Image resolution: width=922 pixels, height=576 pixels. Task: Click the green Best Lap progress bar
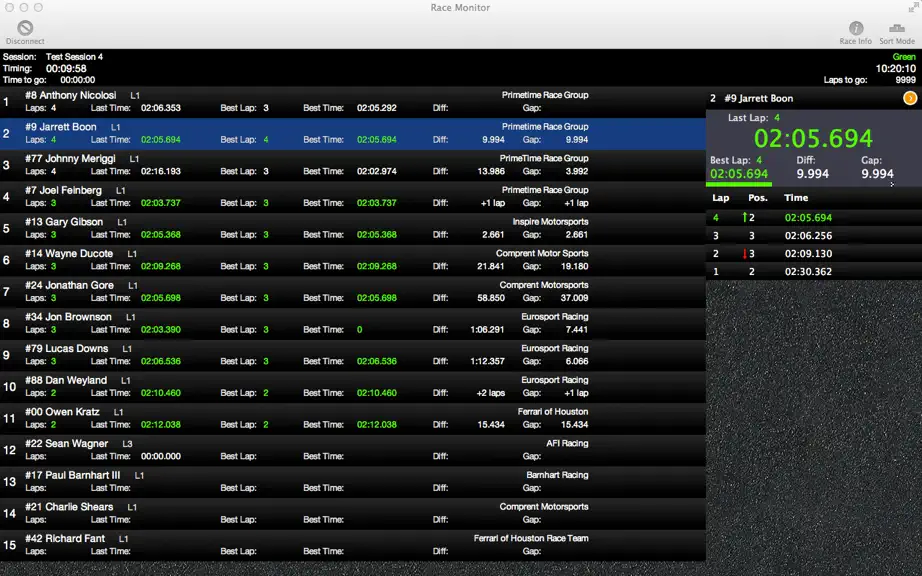click(x=739, y=184)
